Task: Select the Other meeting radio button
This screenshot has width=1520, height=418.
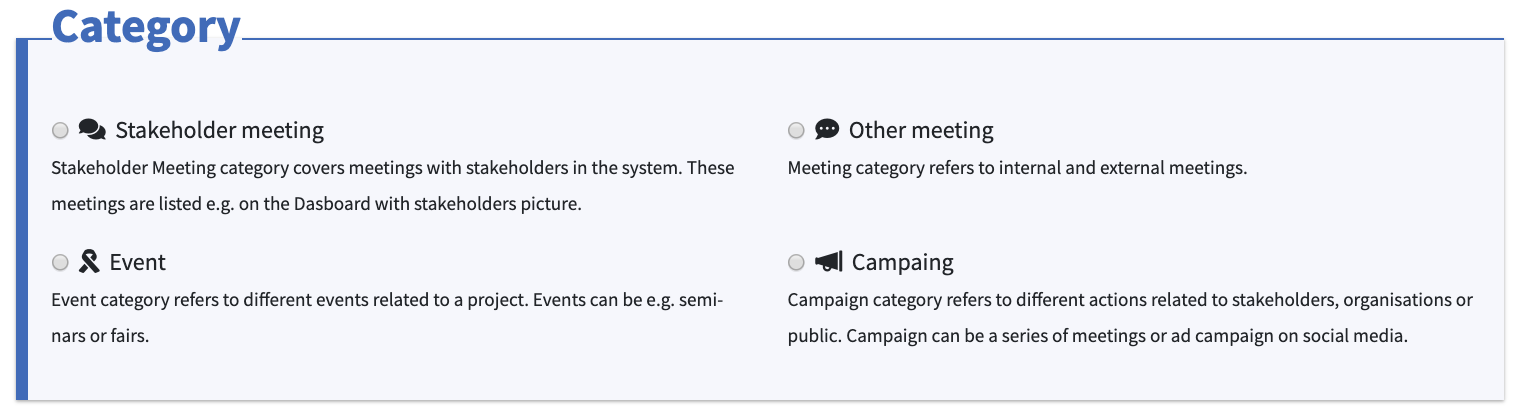Action: pyautogui.click(x=796, y=131)
